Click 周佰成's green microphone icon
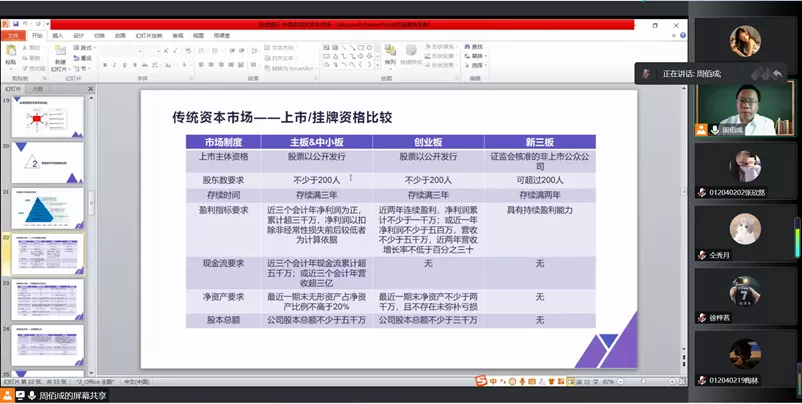 [703, 129]
